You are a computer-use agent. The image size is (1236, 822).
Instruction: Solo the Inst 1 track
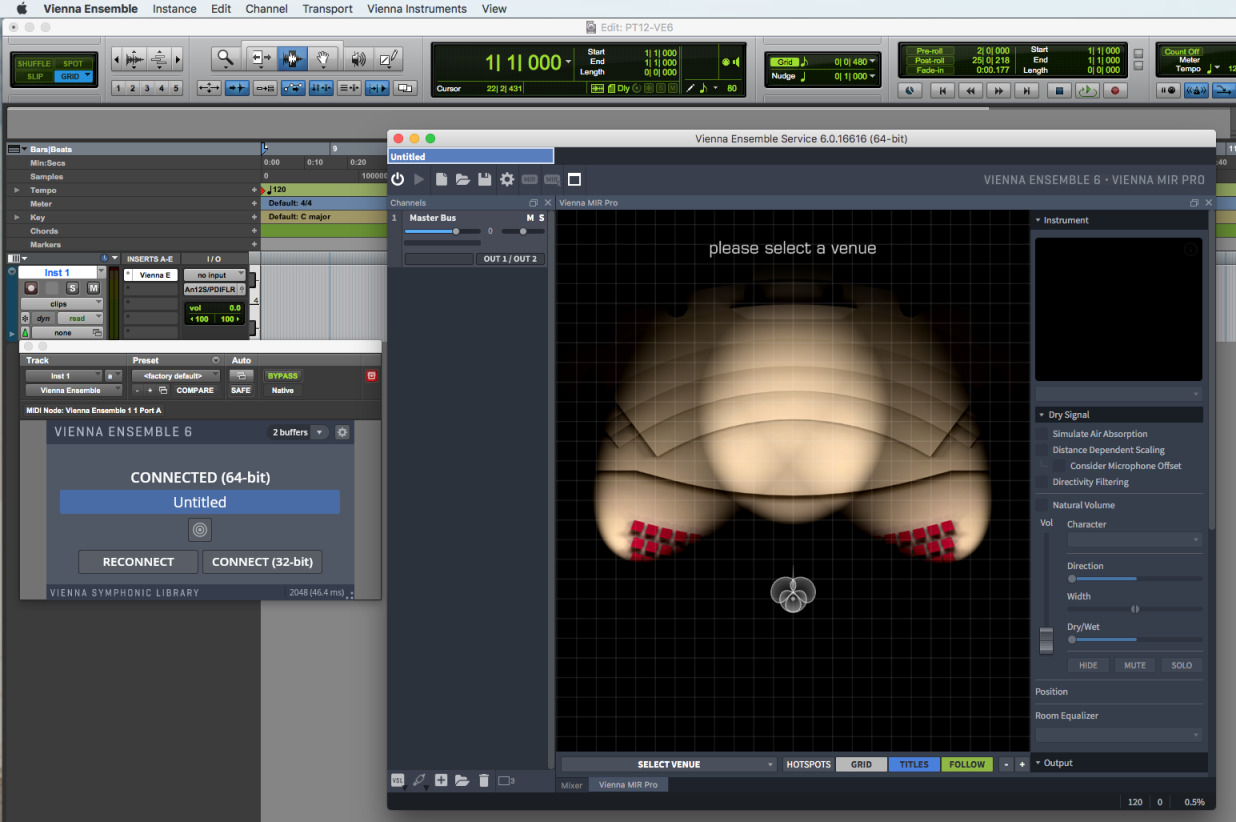[x=72, y=288]
